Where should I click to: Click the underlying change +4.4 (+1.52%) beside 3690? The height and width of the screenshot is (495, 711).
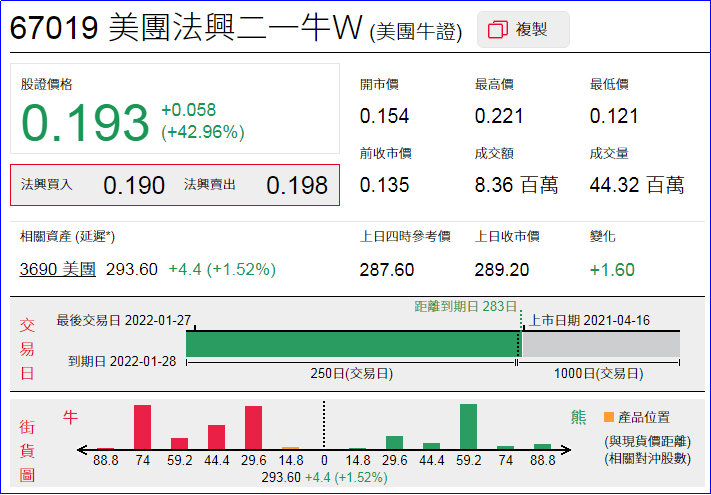tap(222, 269)
